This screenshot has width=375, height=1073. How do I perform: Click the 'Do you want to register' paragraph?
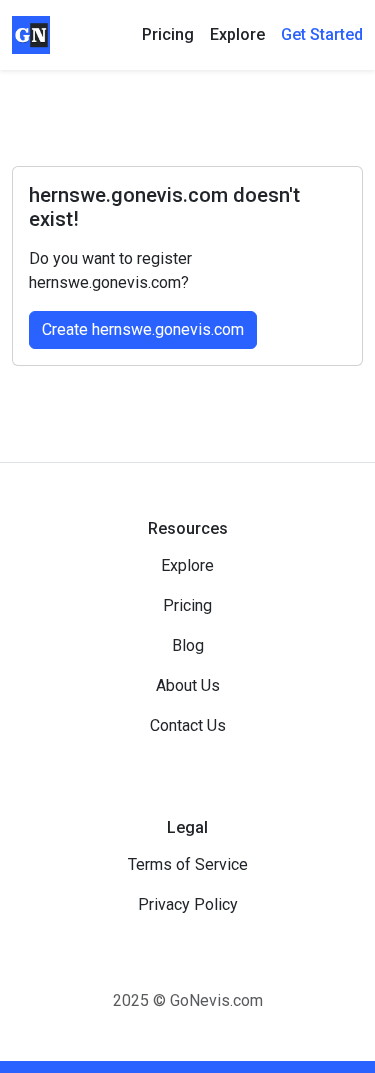click(x=110, y=270)
